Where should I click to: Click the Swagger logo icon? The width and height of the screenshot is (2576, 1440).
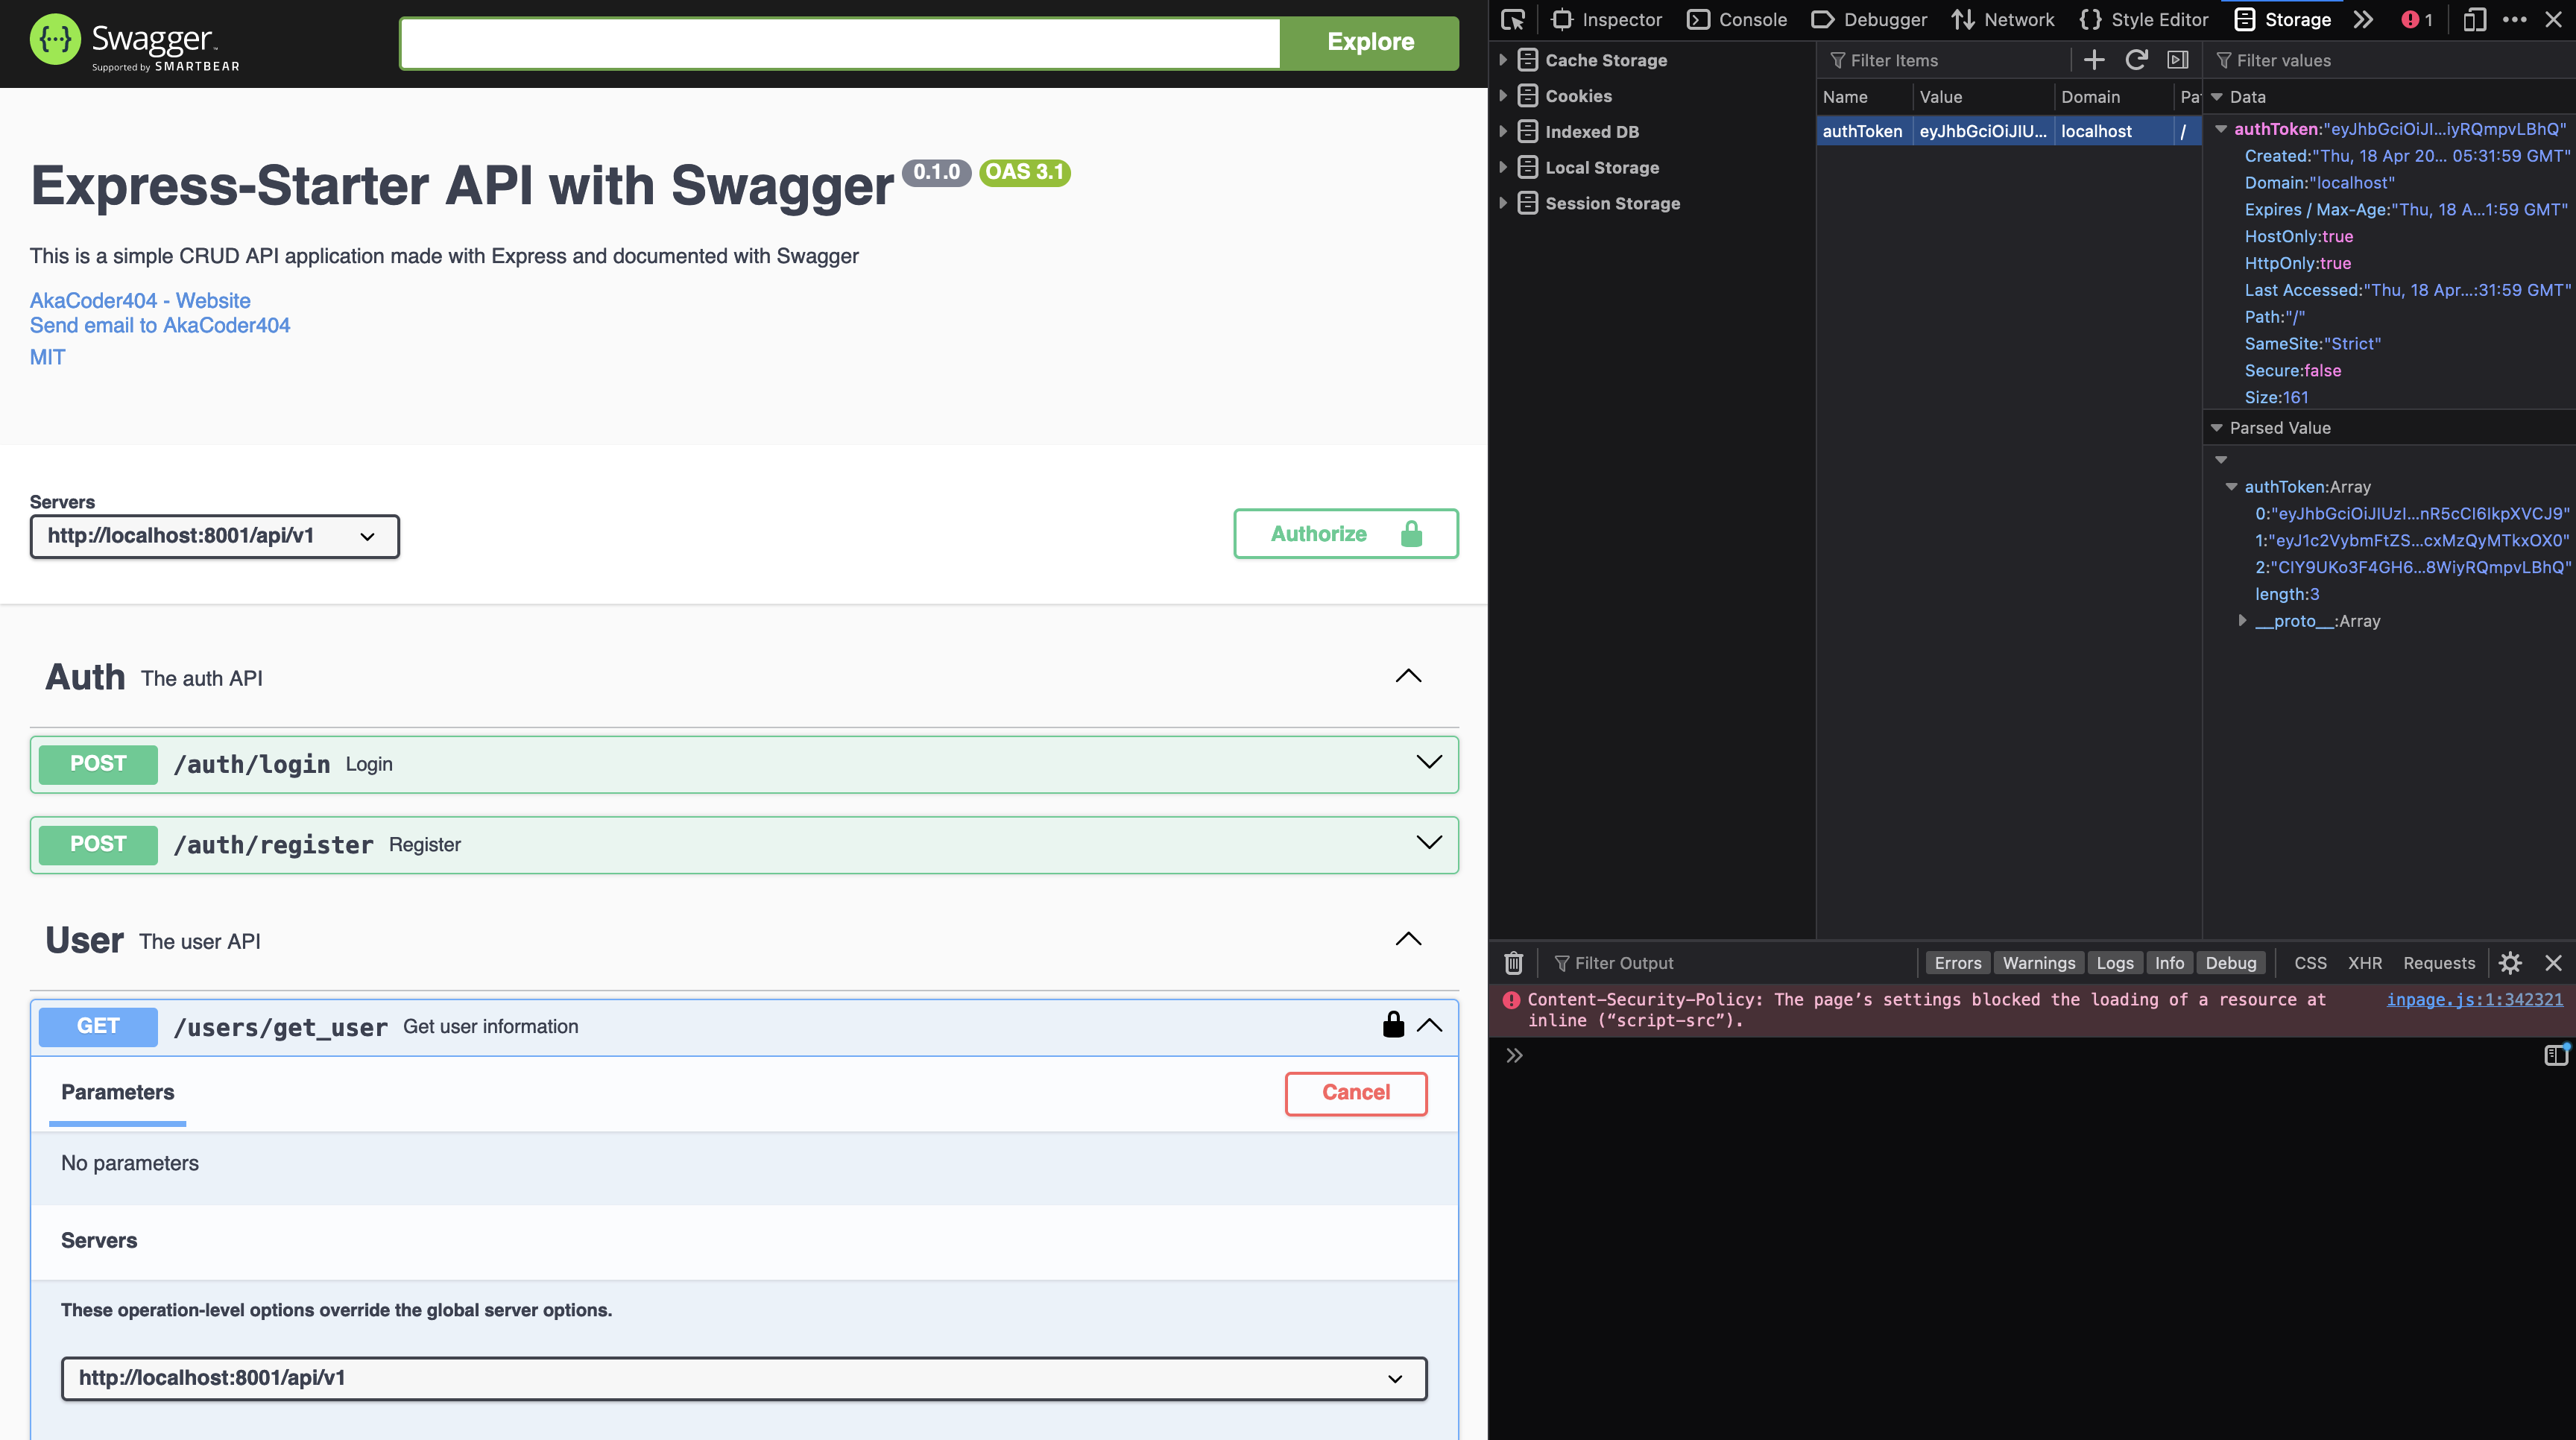(x=55, y=40)
